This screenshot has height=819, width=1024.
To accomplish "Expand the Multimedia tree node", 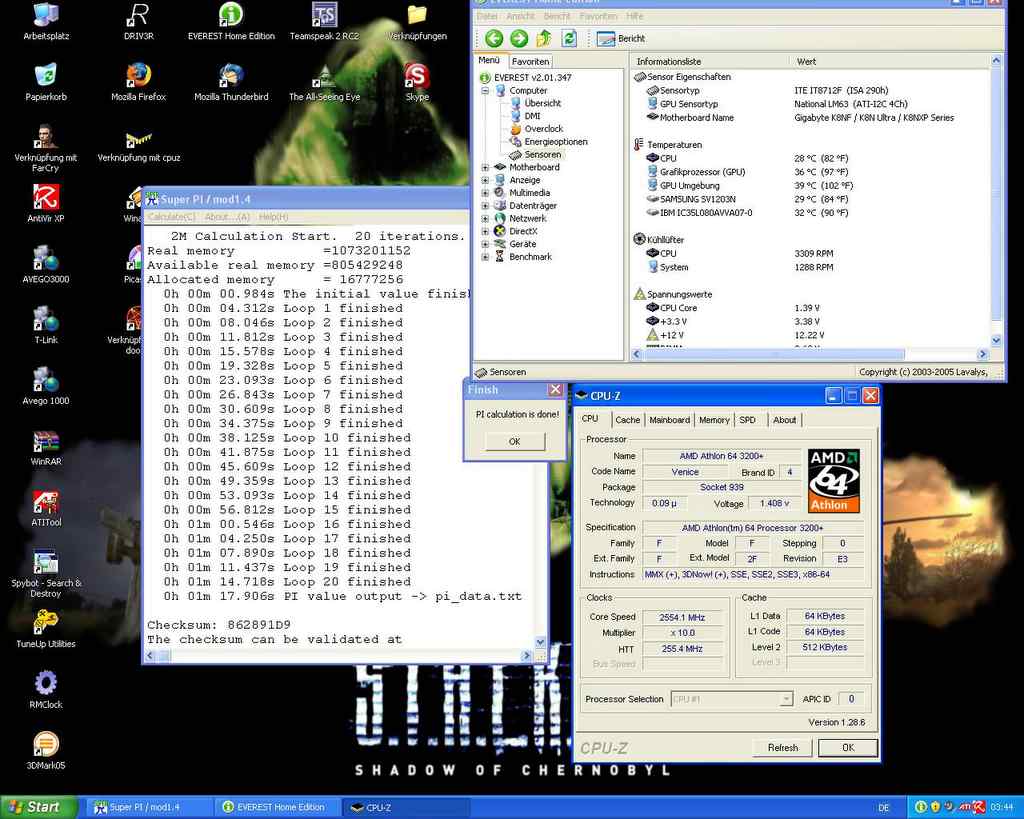I will click(x=485, y=193).
